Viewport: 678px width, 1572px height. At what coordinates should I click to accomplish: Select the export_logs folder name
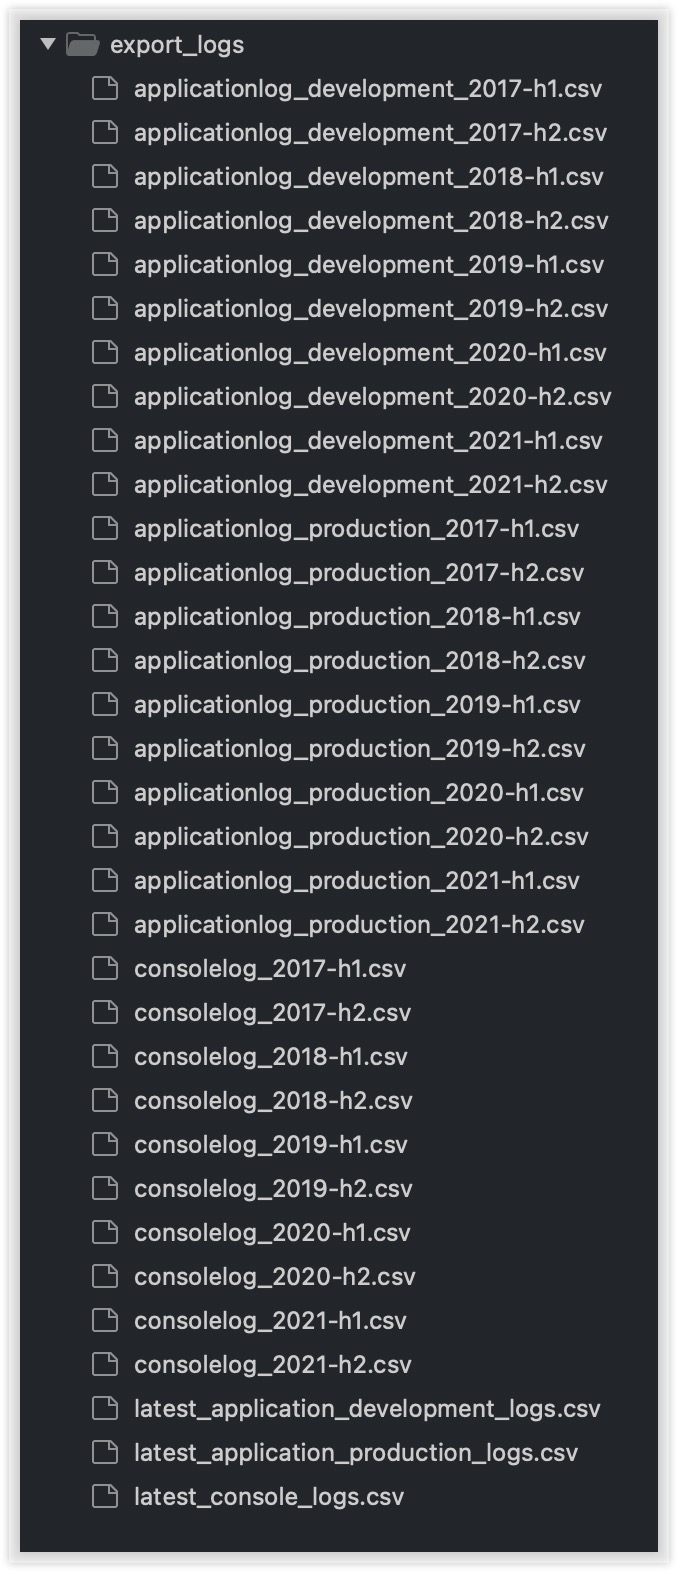tap(177, 45)
